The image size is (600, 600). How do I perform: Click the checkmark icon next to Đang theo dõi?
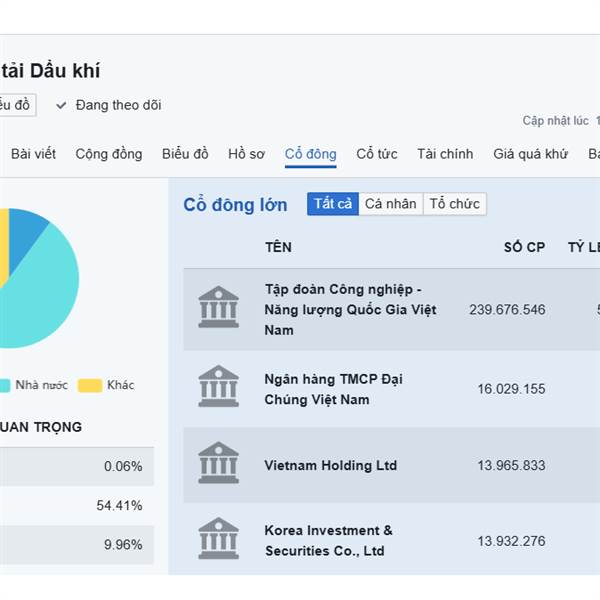point(61,105)
